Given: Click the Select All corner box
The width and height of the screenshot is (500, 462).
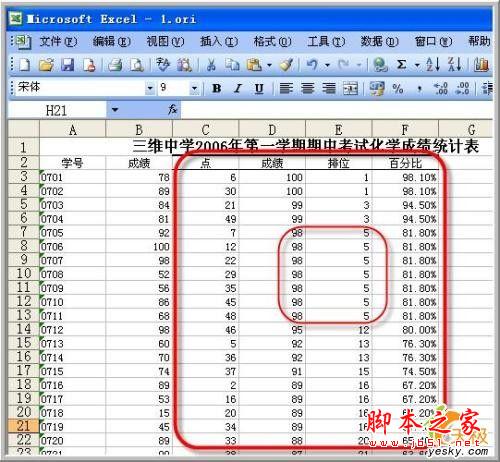Looking at the screenshot, I should [x=23, y=129].
